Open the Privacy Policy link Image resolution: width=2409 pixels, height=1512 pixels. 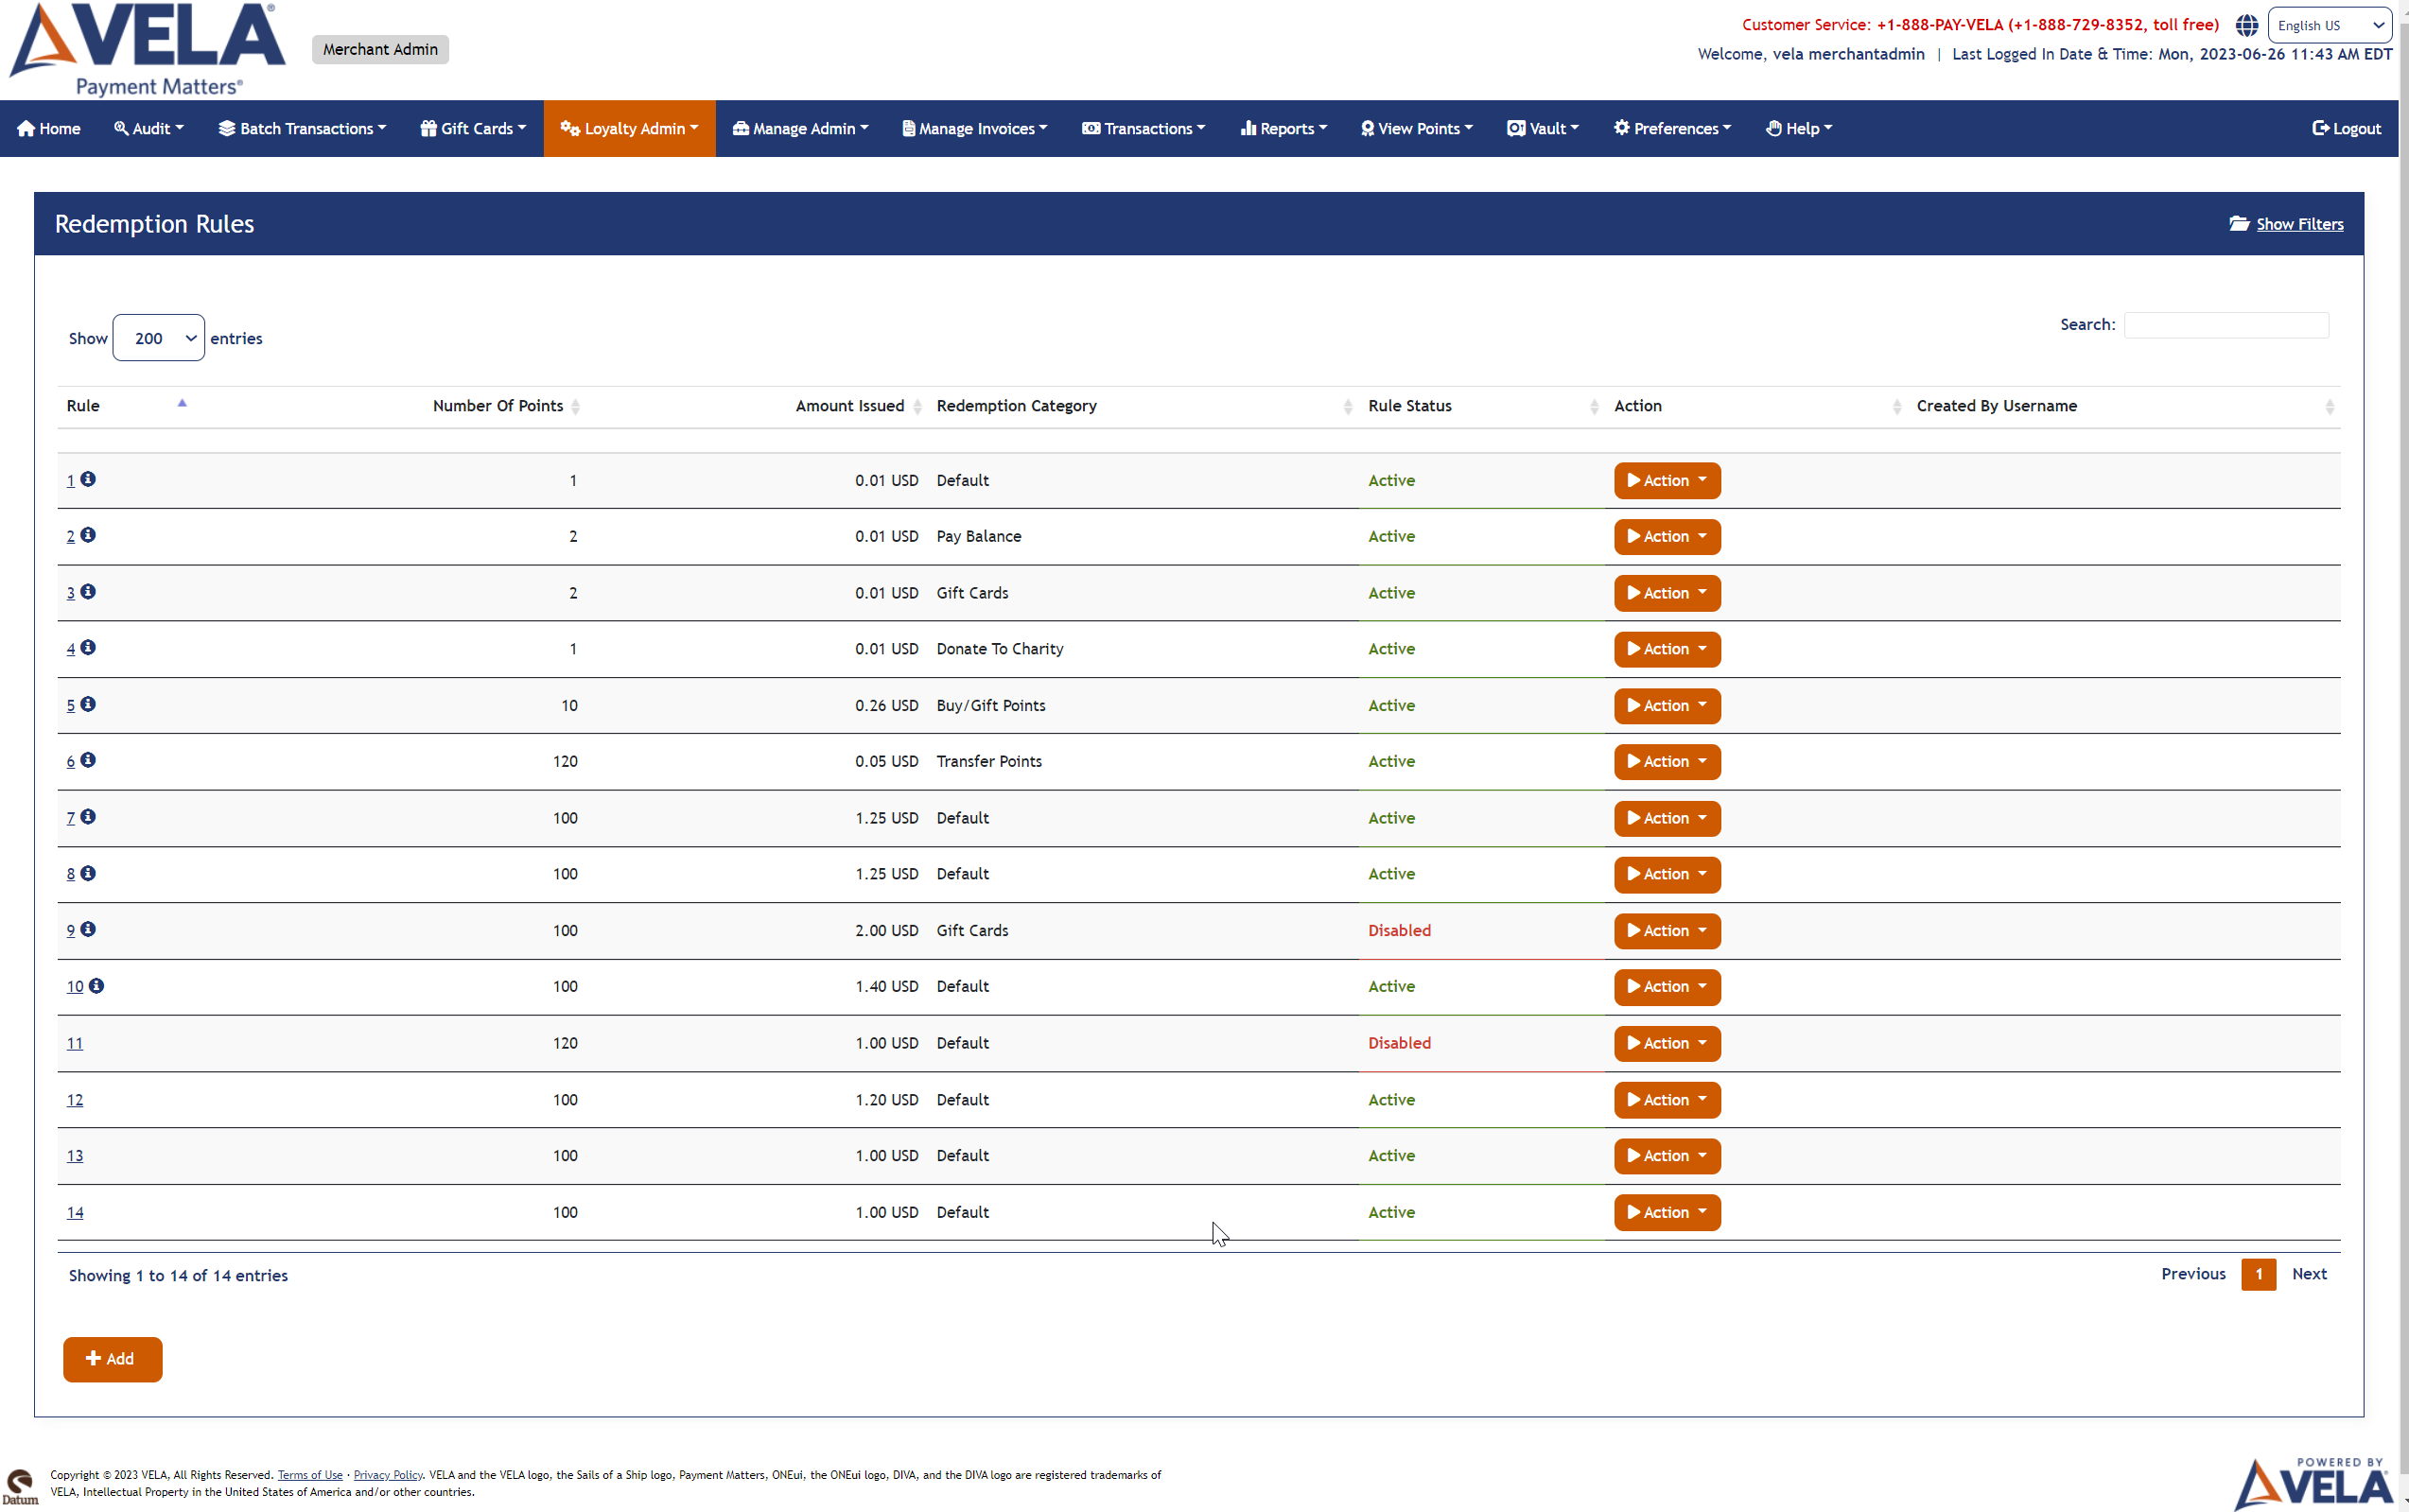pos(388,1474)
